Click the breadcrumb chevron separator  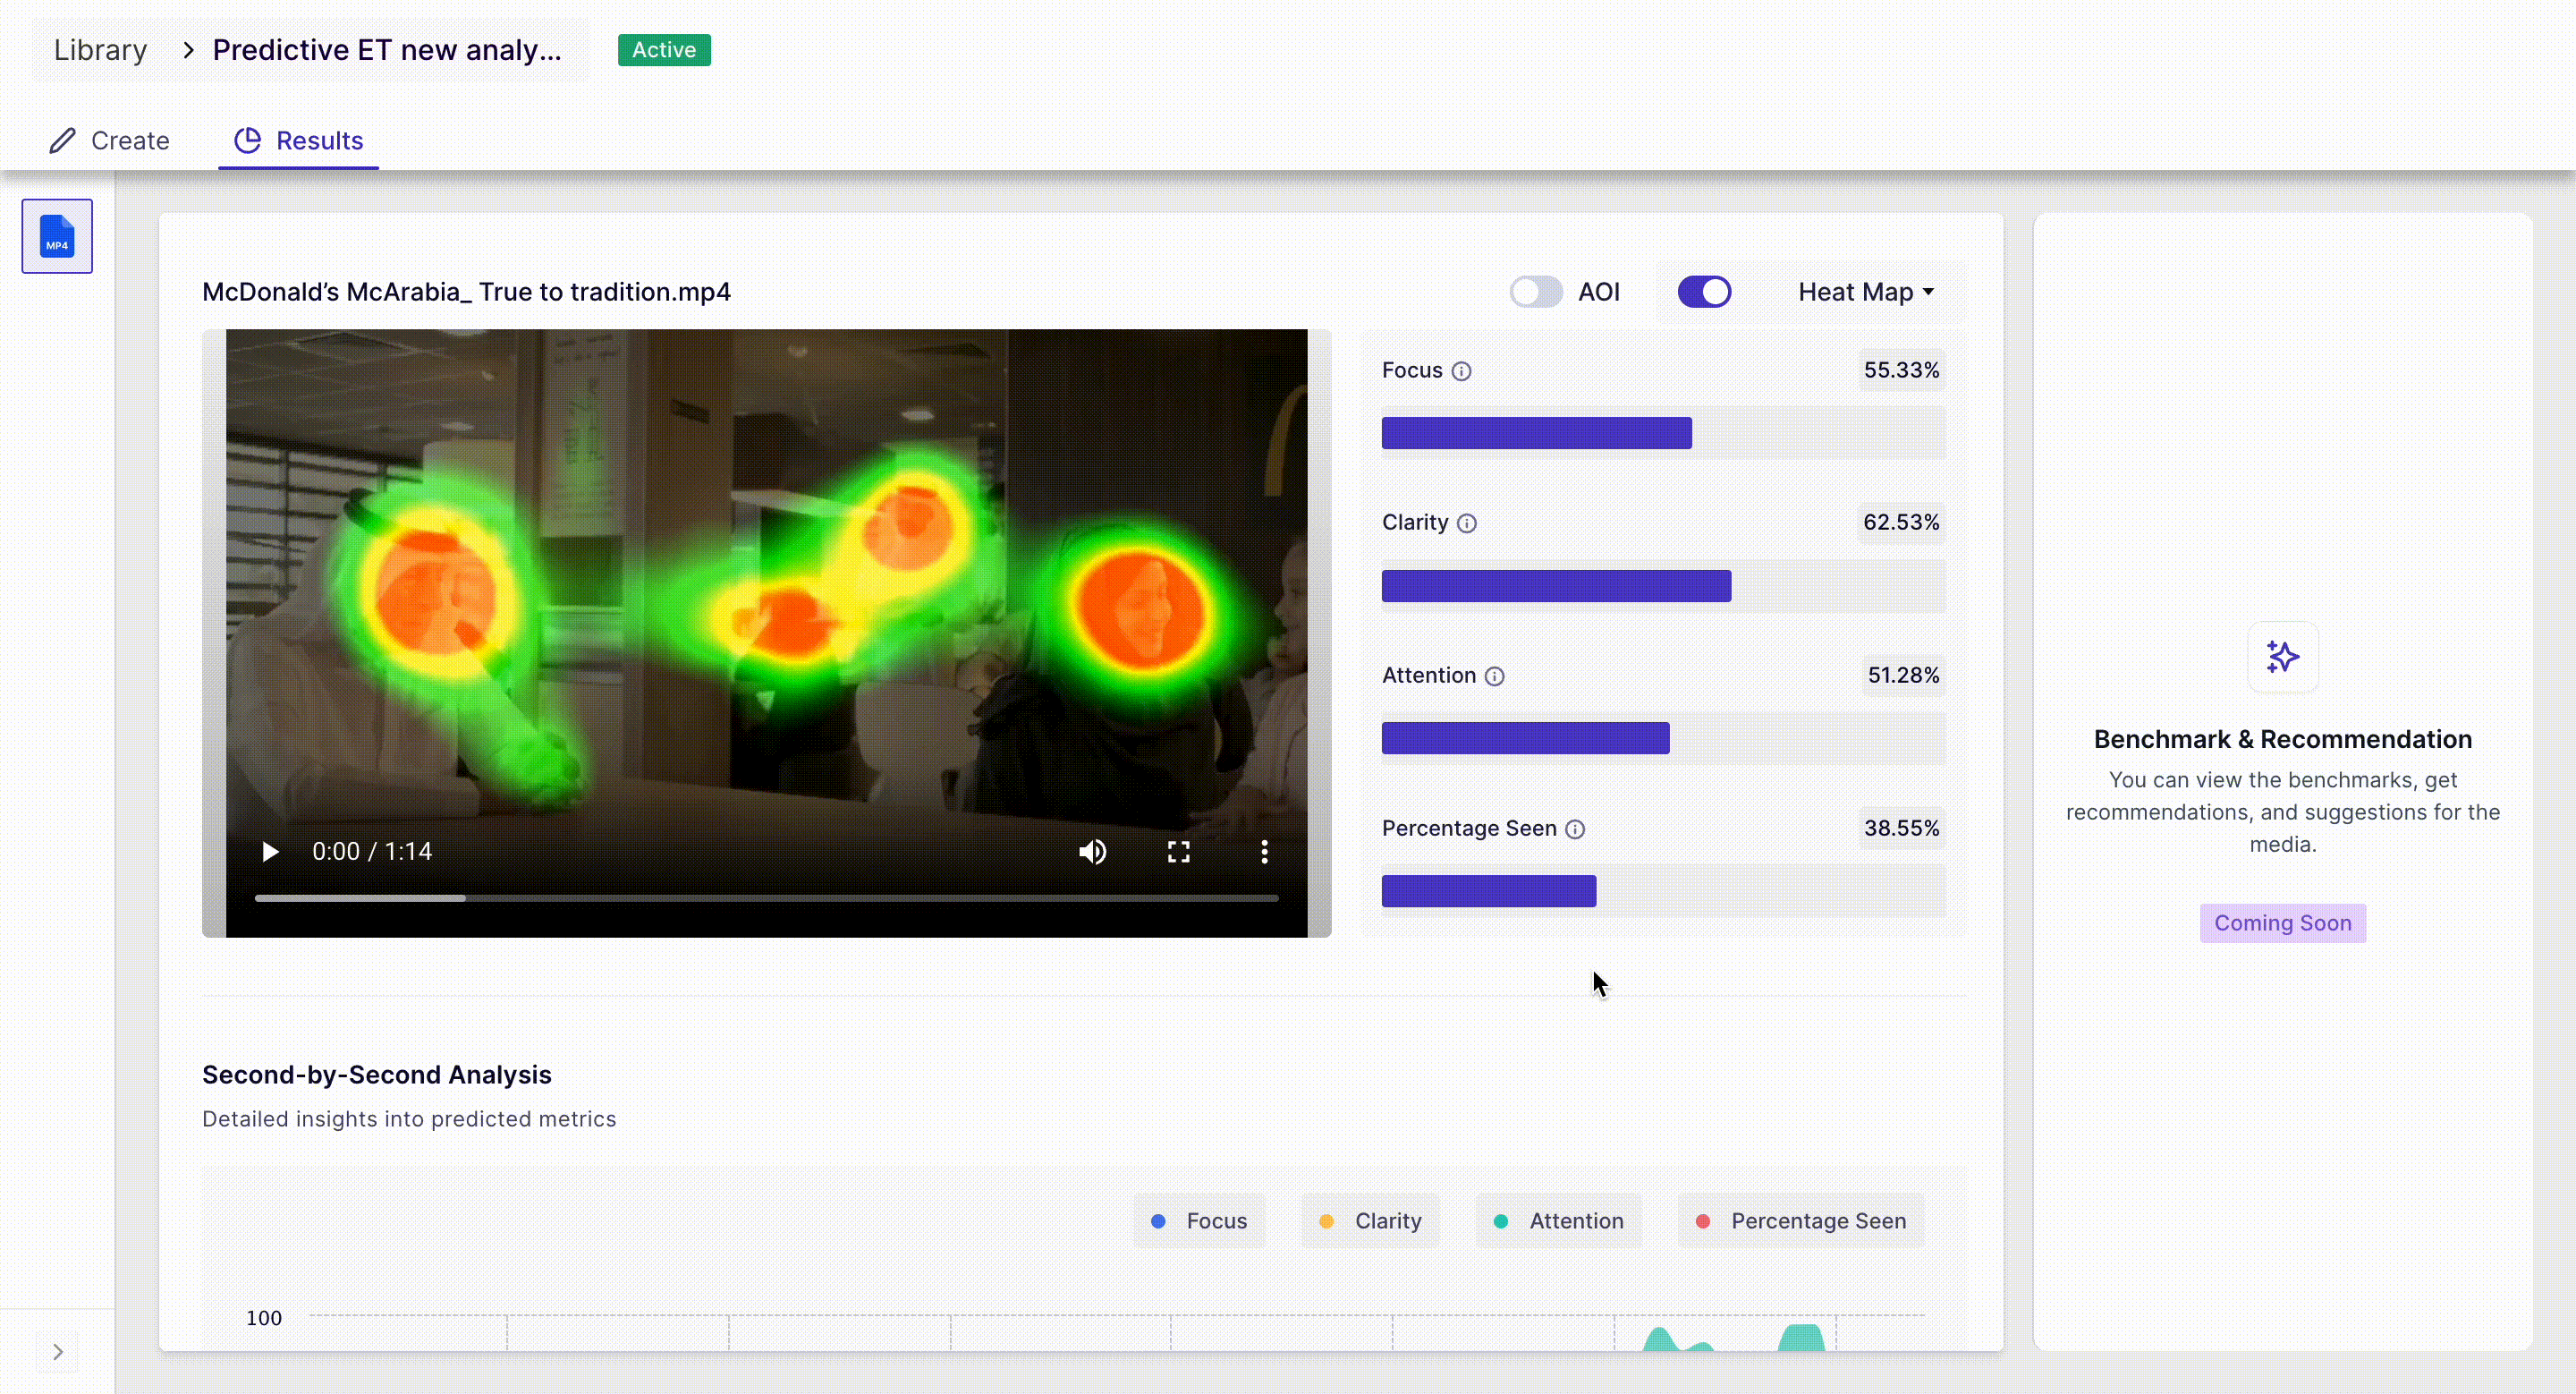click(x=187, y=50)
